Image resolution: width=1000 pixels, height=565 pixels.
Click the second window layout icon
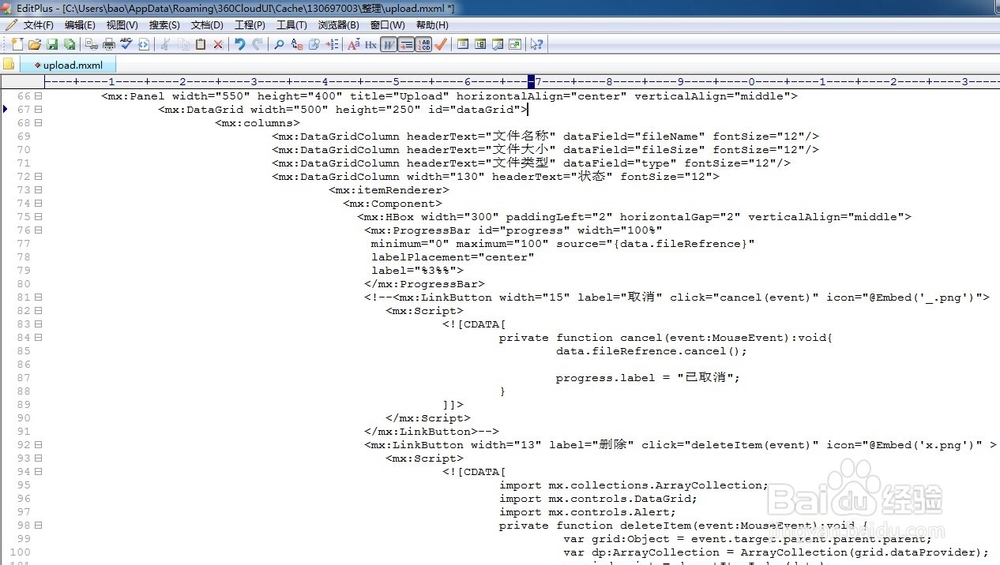point(480,44)
